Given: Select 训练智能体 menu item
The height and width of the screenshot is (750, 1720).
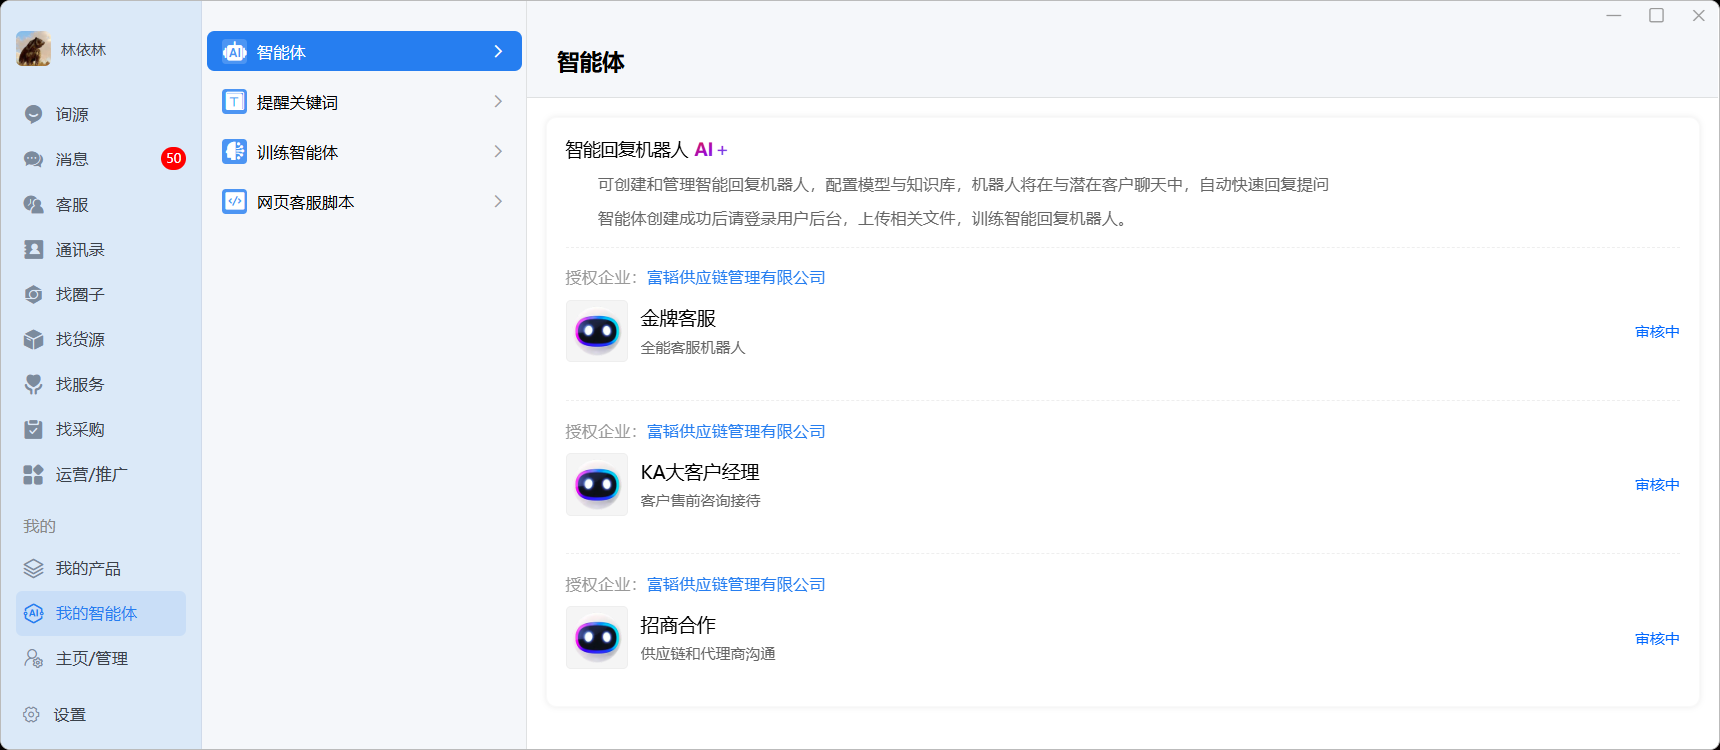Looking at the screenshot, I should pos(364,152).
